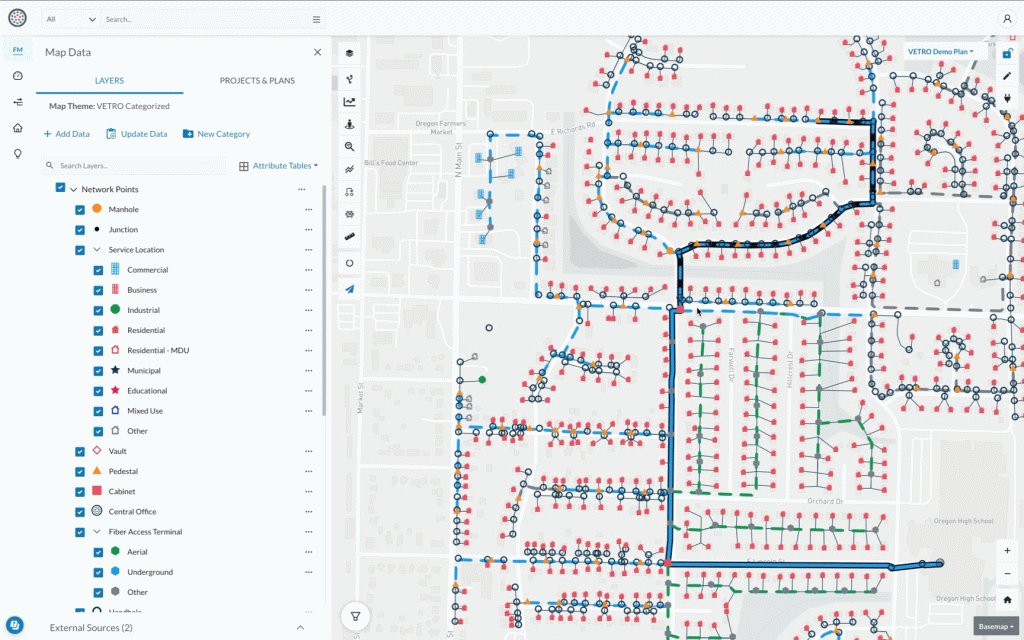The width and height of the screenshot is (1024, 640).
Task: Activate the street view person tool
Action: 349,125
